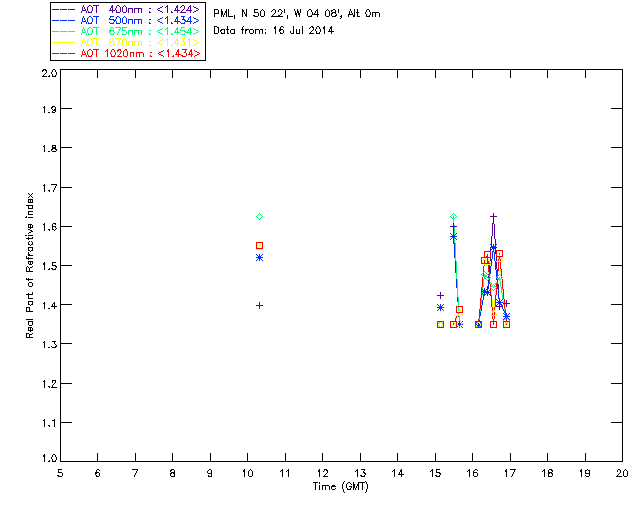Click the AOT 500nm legend entry
Image resolution: width=640 pixels, height=512 pixels.
click(x=126, y=20)
